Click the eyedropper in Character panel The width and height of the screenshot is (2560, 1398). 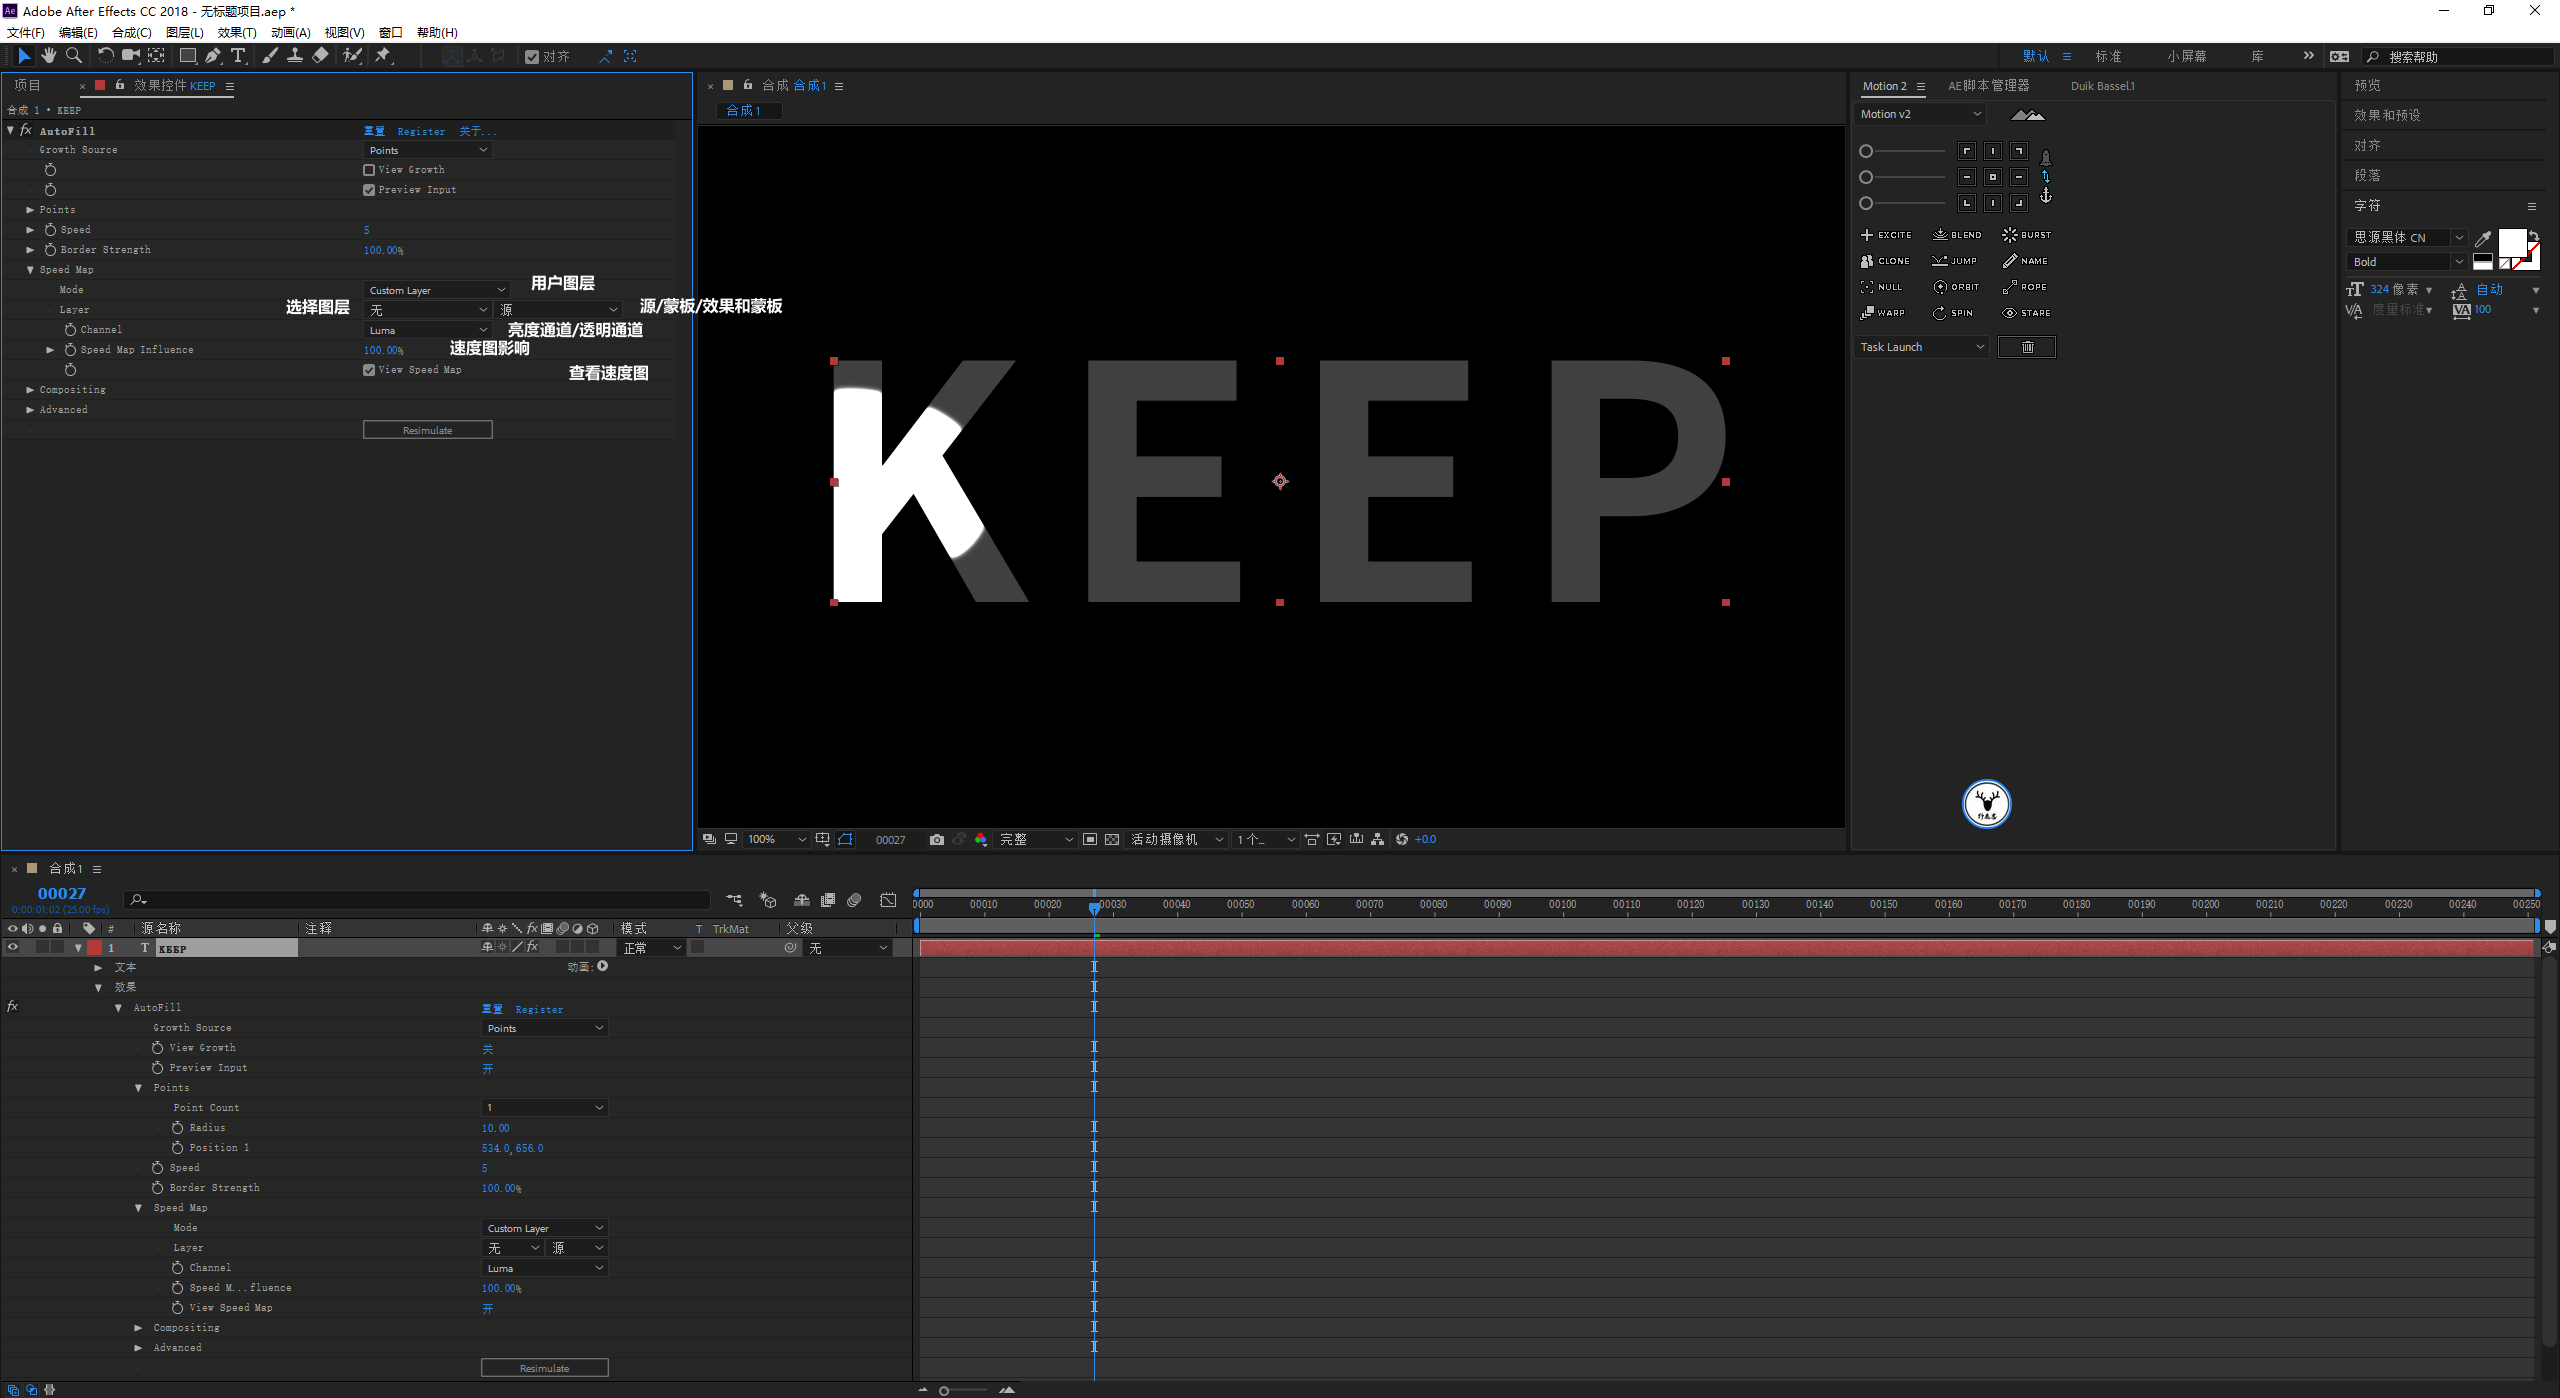point(2482,238)
